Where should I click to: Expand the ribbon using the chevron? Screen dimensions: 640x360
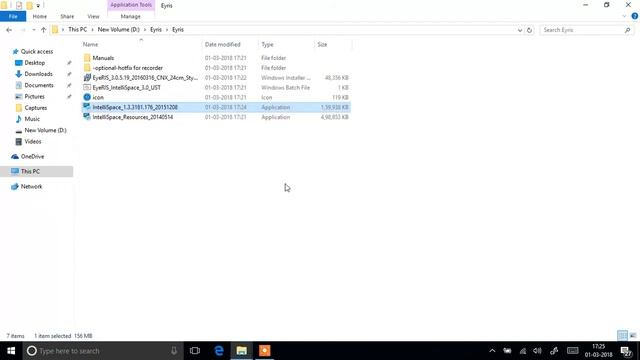(x=624, y=16)
